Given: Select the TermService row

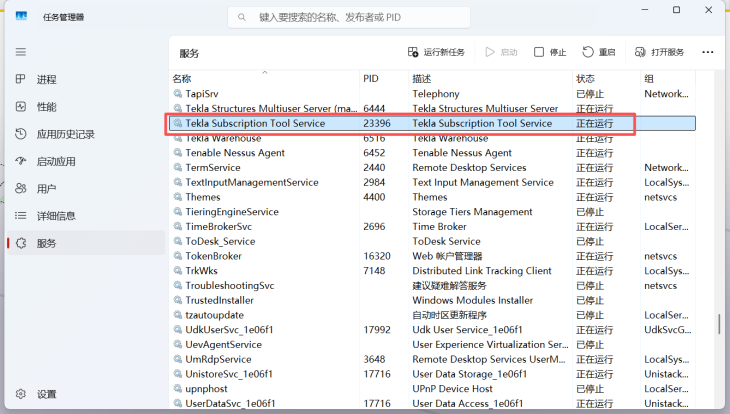Looking at the screenshot, I should click(x=432, y=168).
